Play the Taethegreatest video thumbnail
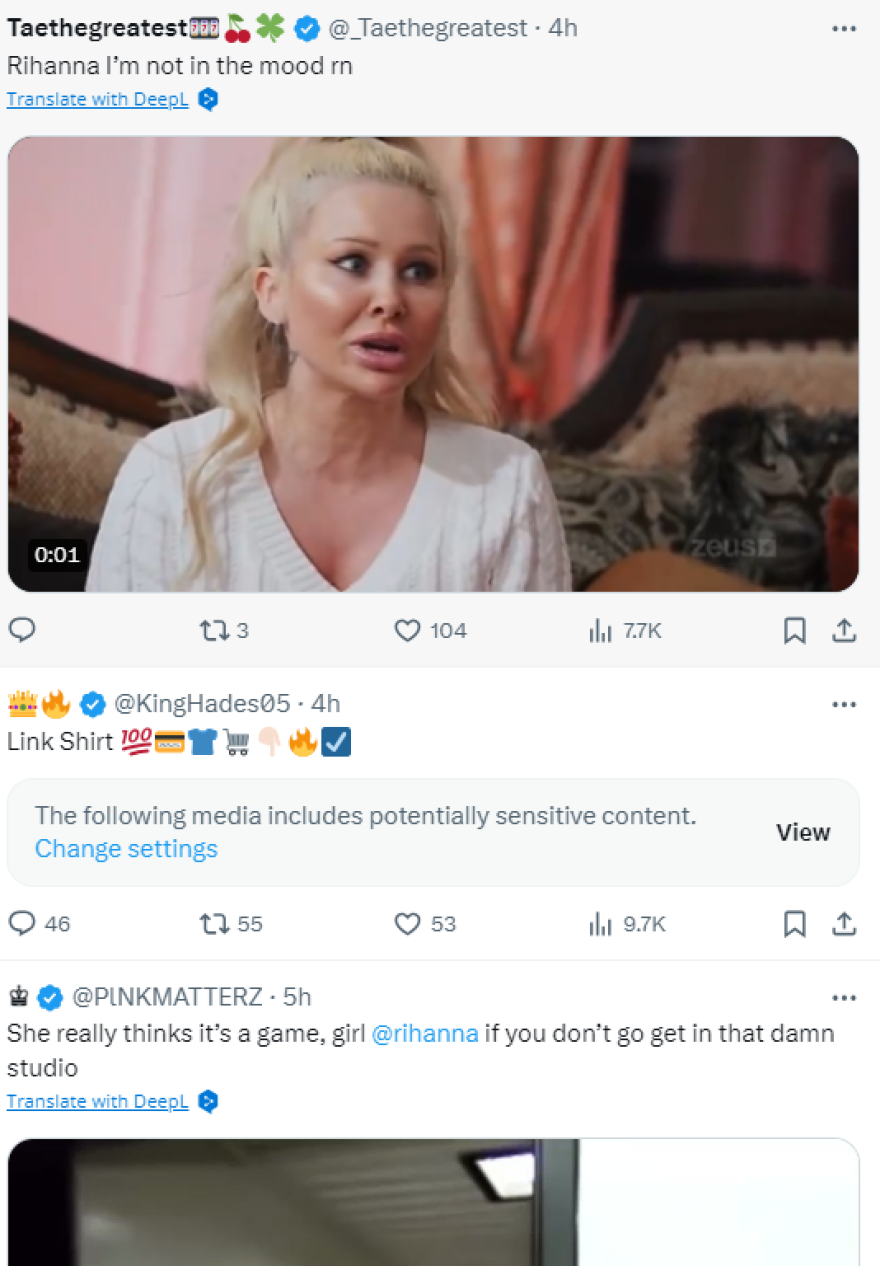Viewport: 880px width, 1266px height. pyautogui.click(x=433, y=364)
